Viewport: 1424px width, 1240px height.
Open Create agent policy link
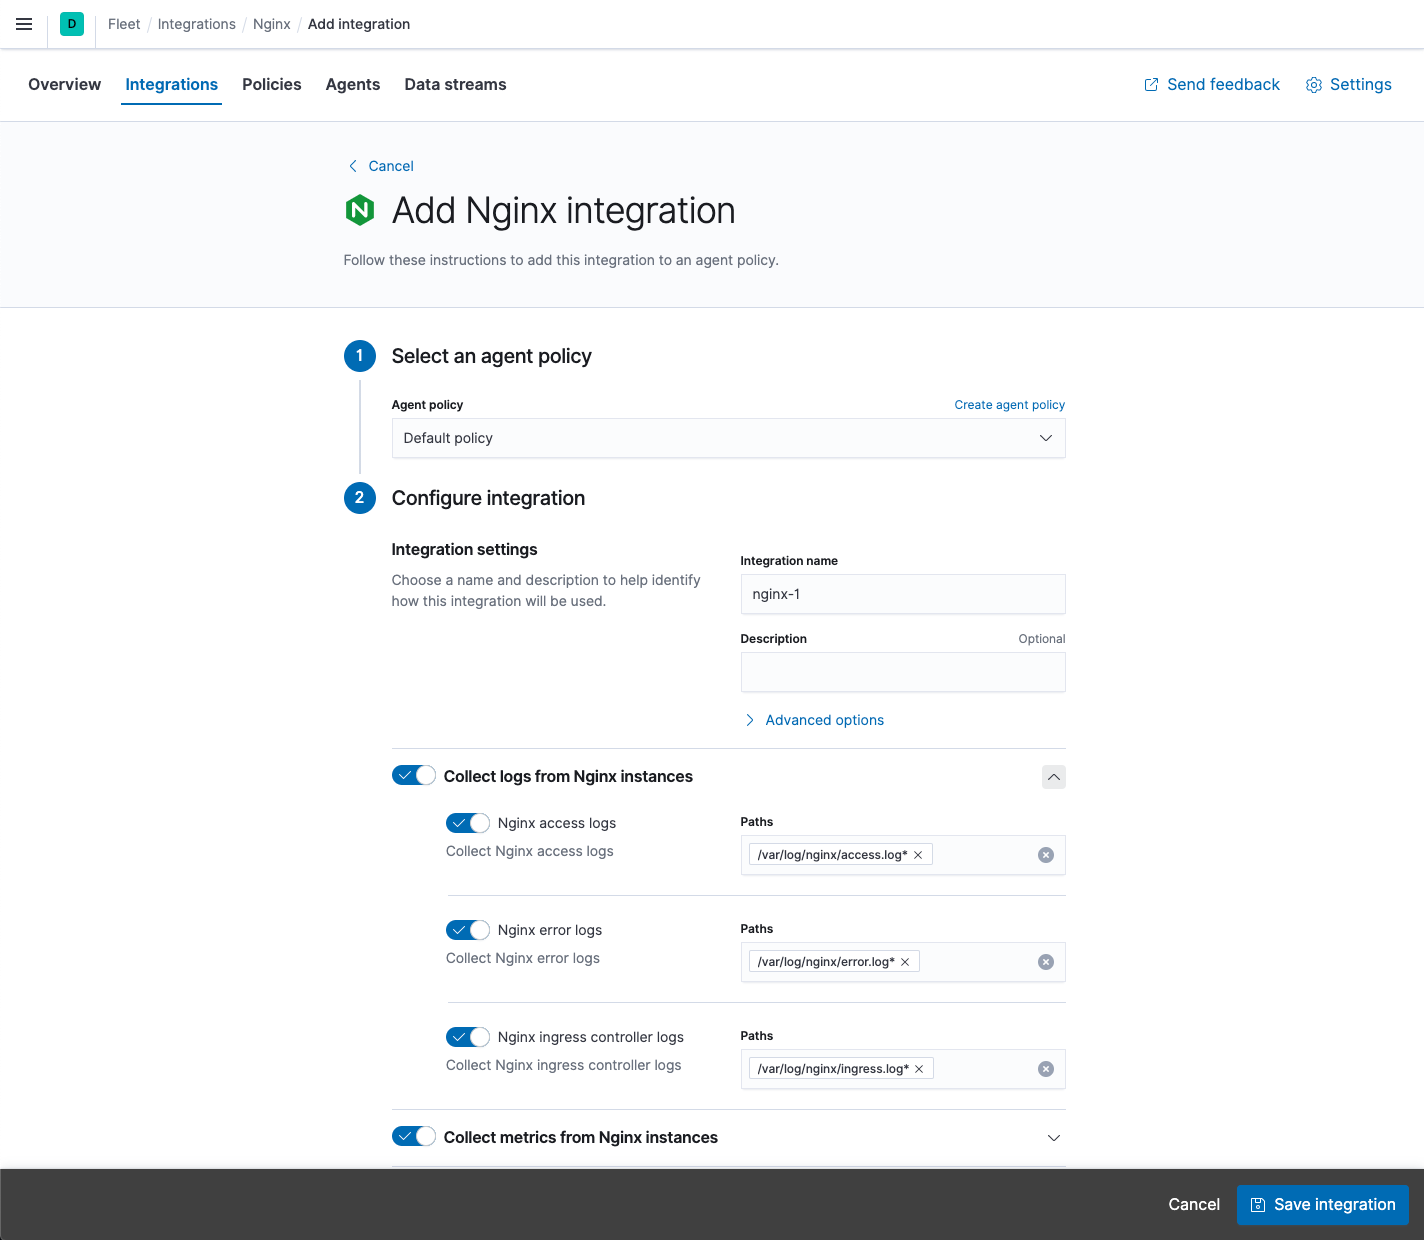pos(1009,404)
